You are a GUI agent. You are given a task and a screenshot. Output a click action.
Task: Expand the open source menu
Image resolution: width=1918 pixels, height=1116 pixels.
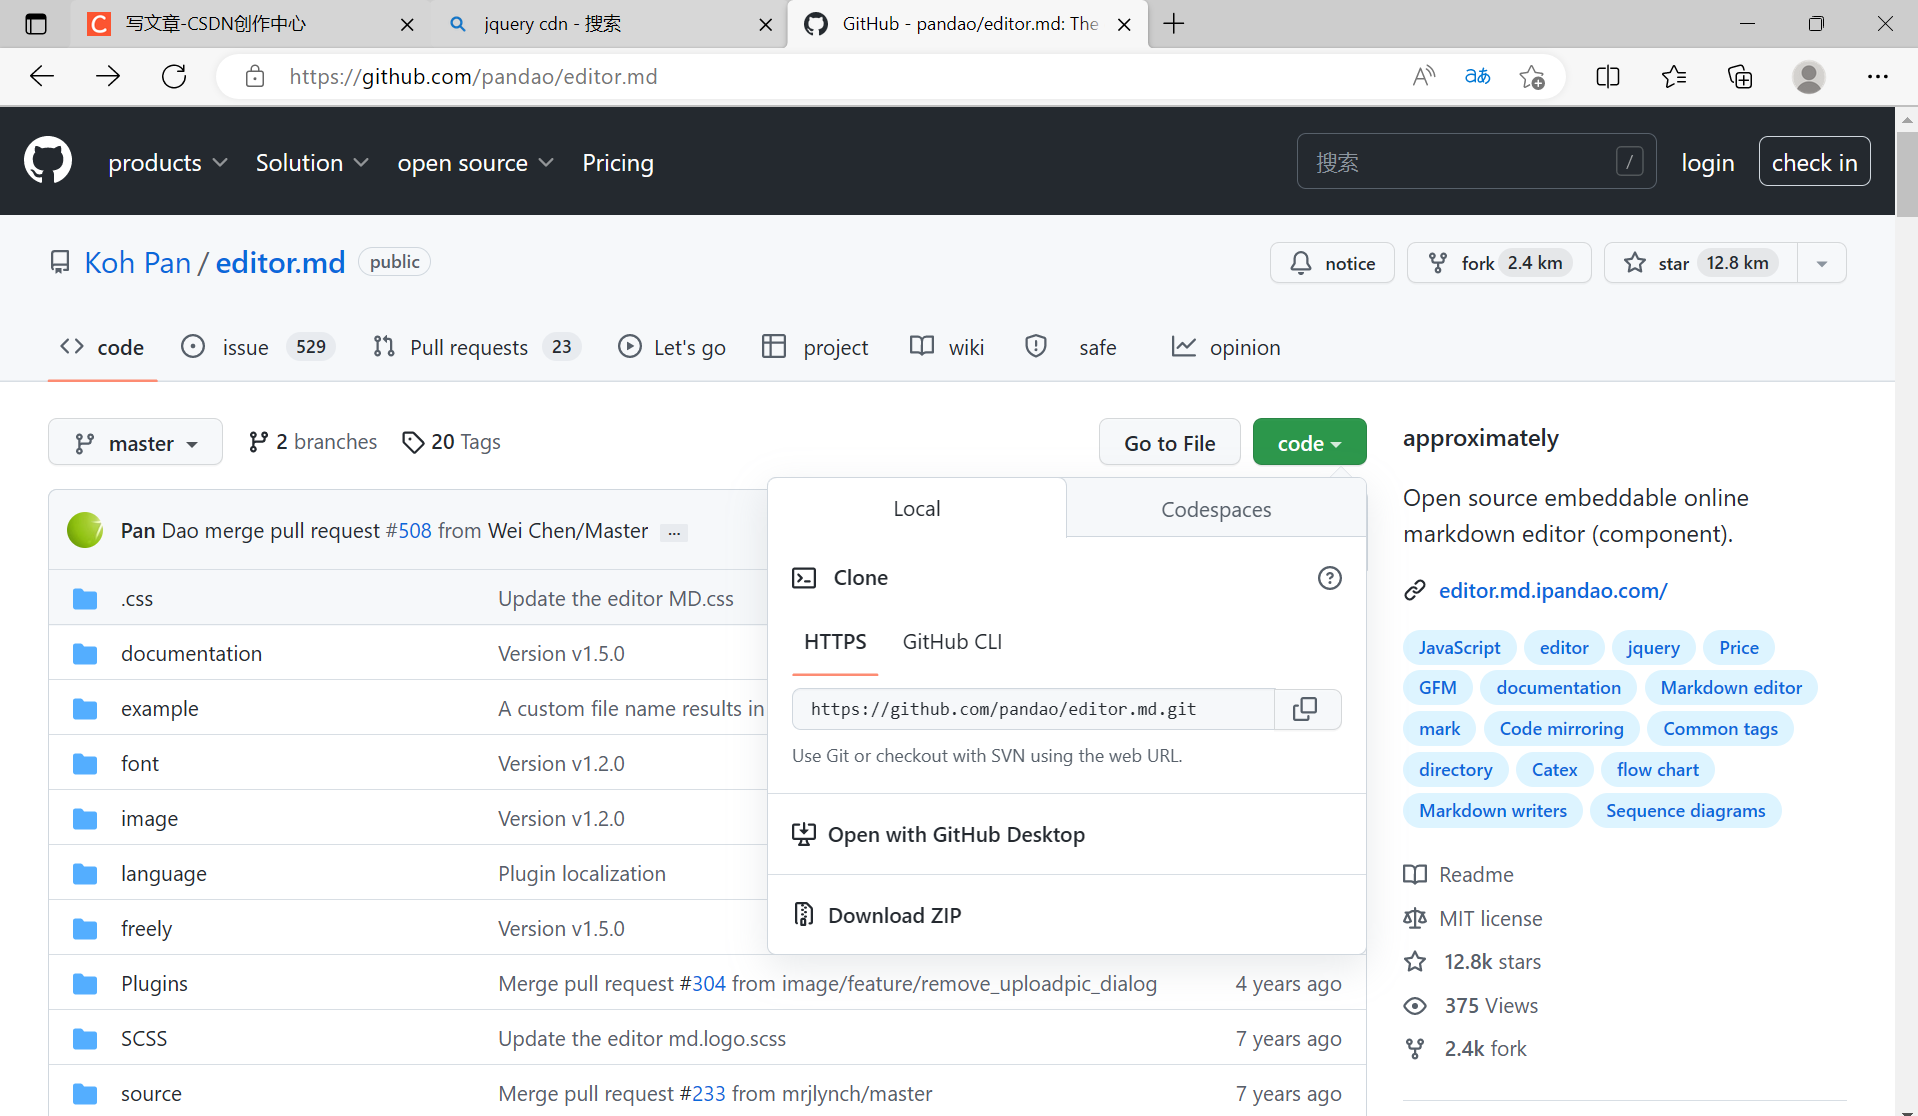475,162
